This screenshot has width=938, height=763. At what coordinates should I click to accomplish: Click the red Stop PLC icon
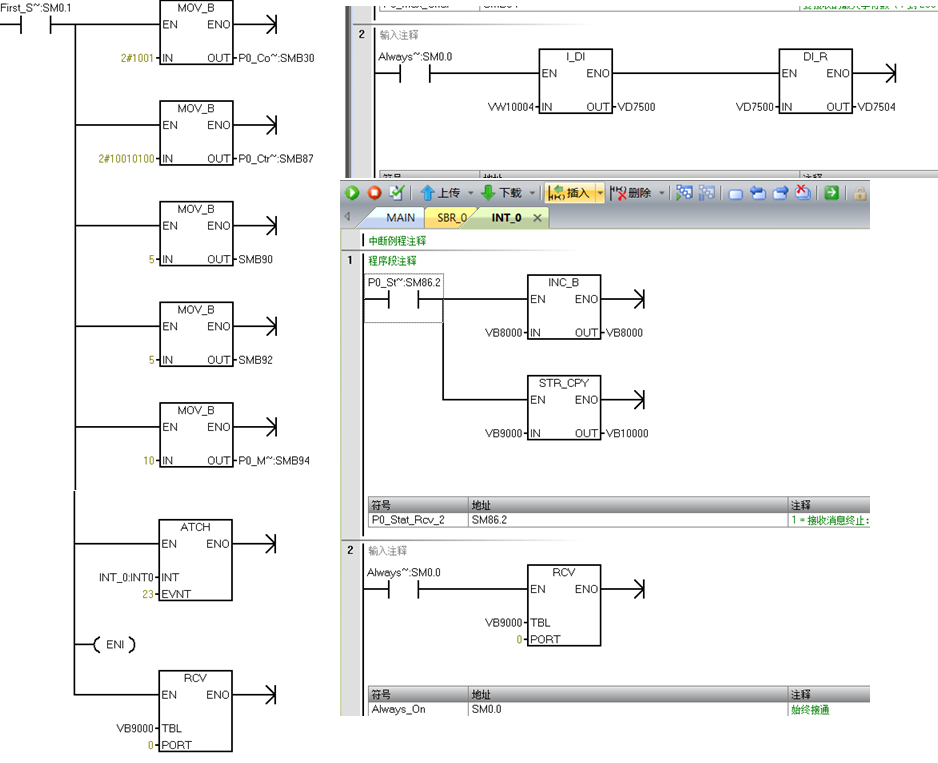click(x=375, y=193)
